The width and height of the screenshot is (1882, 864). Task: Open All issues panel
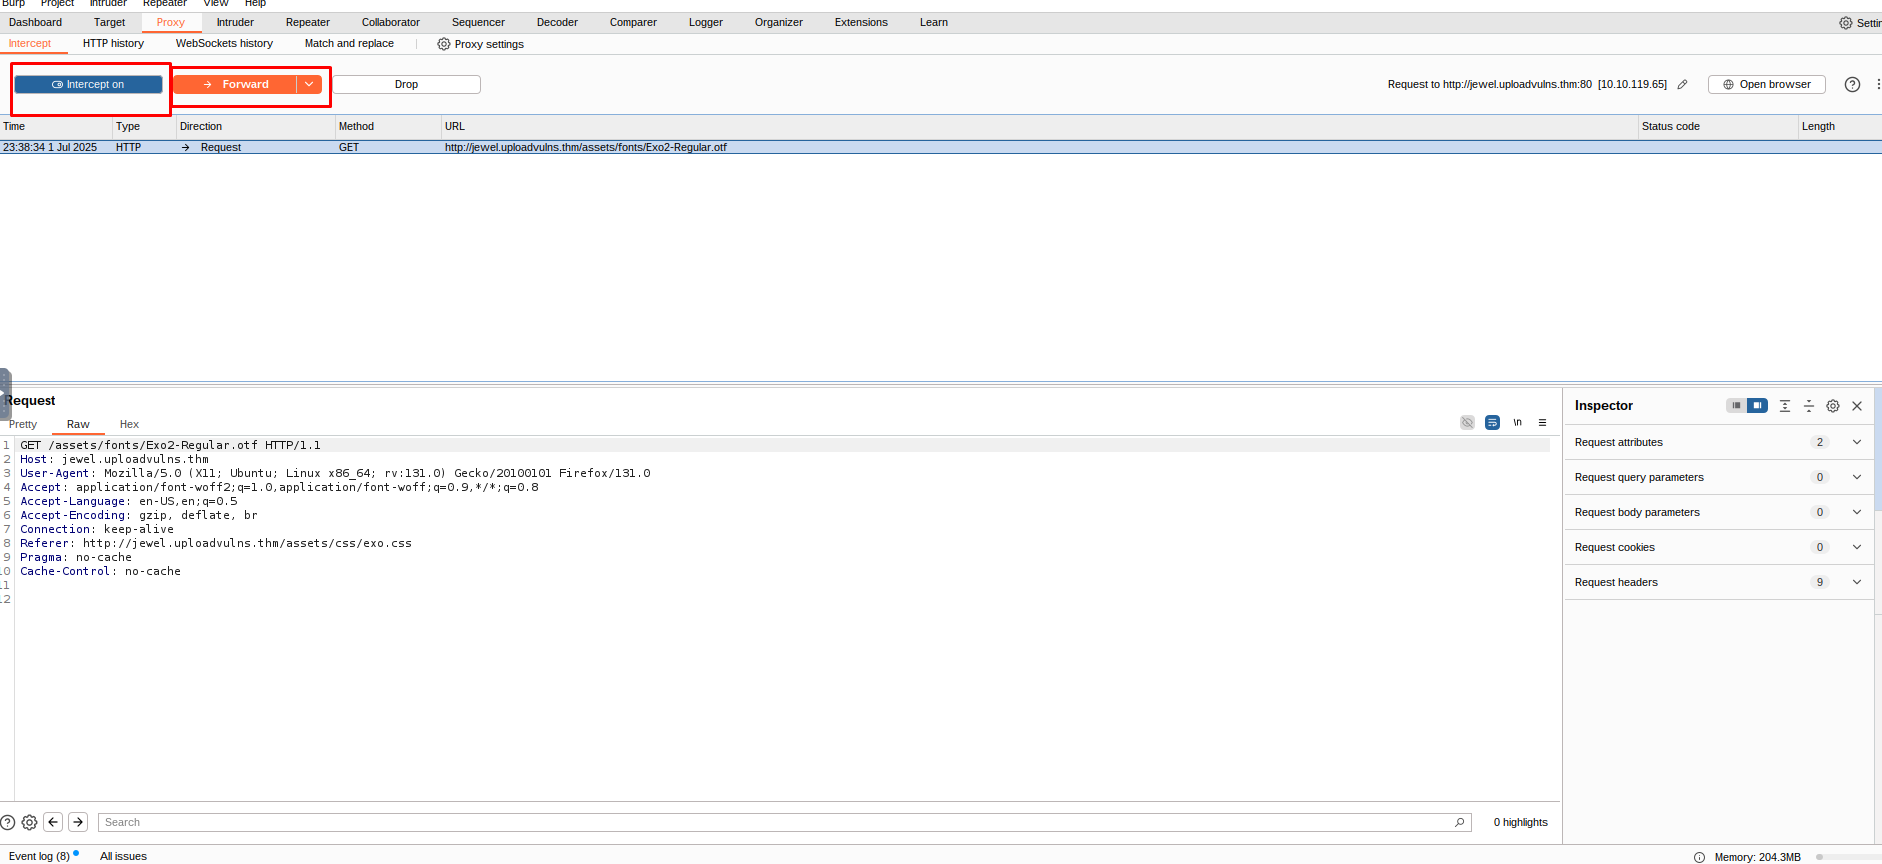pos(123,856)
